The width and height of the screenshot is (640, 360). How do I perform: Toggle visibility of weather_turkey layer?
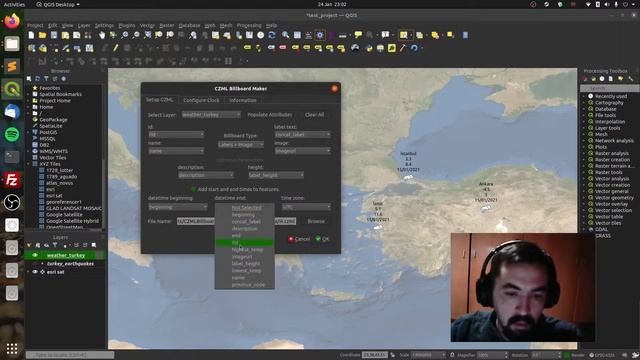pyautogui.click(x=35, y=255)
